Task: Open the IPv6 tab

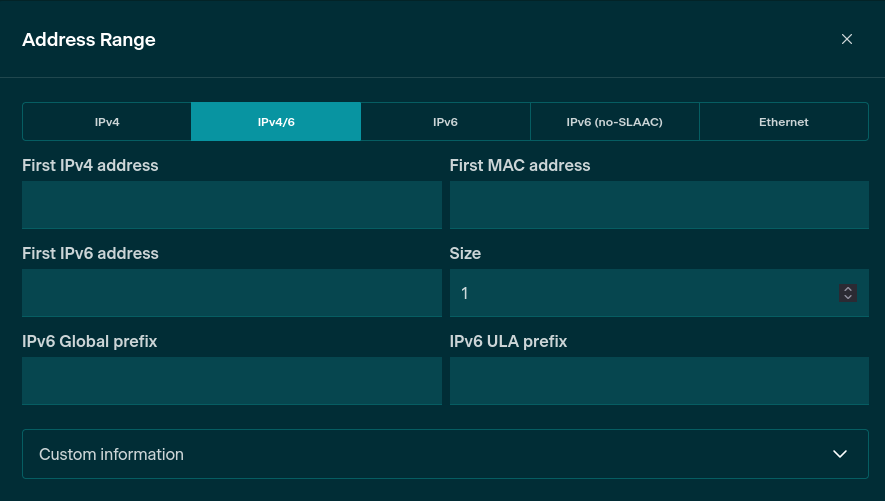Action: click(445, 122)
